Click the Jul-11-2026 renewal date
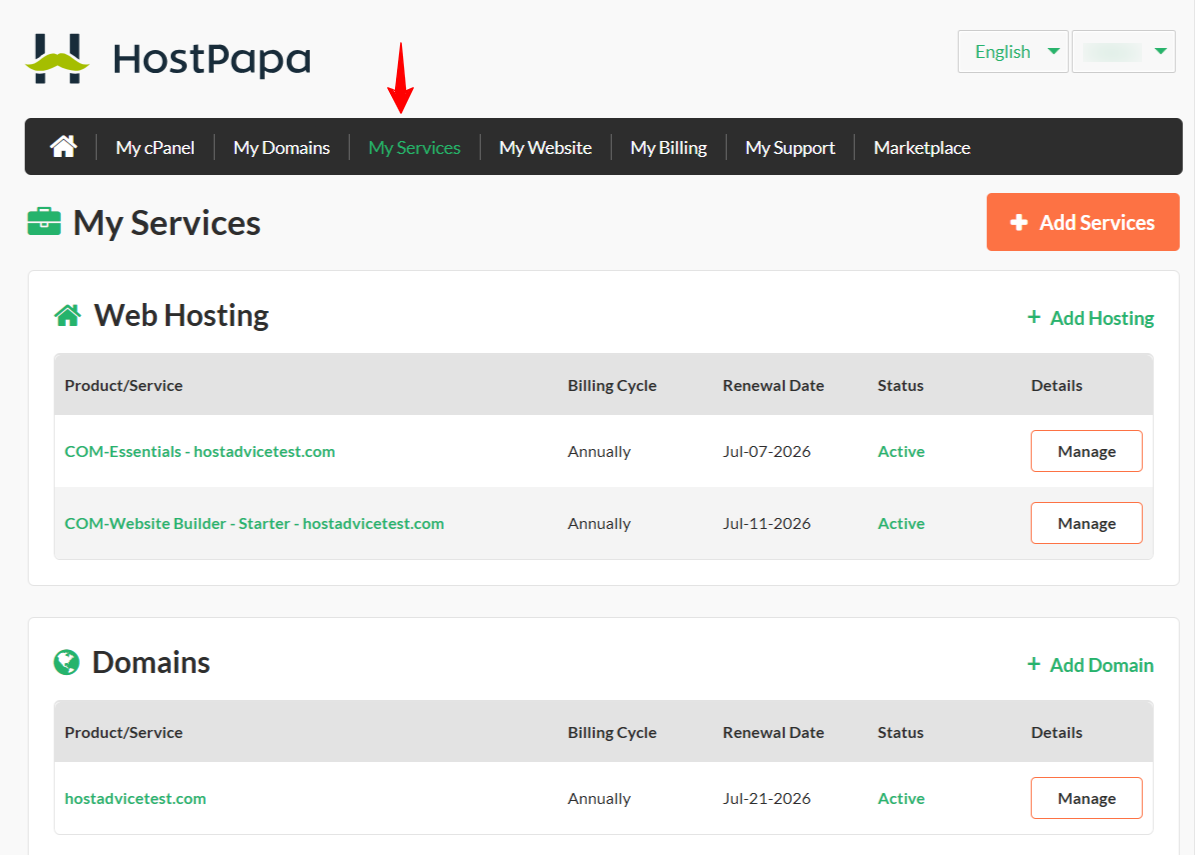 pos(767,524)
